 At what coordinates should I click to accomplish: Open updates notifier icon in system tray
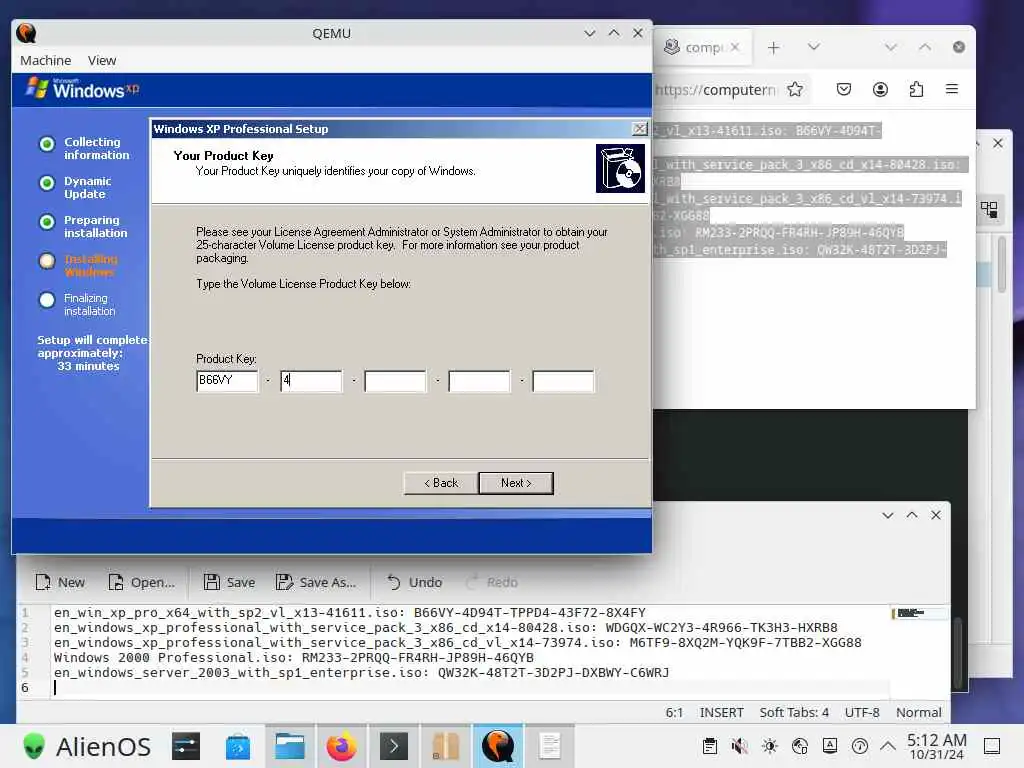[860, 746]
